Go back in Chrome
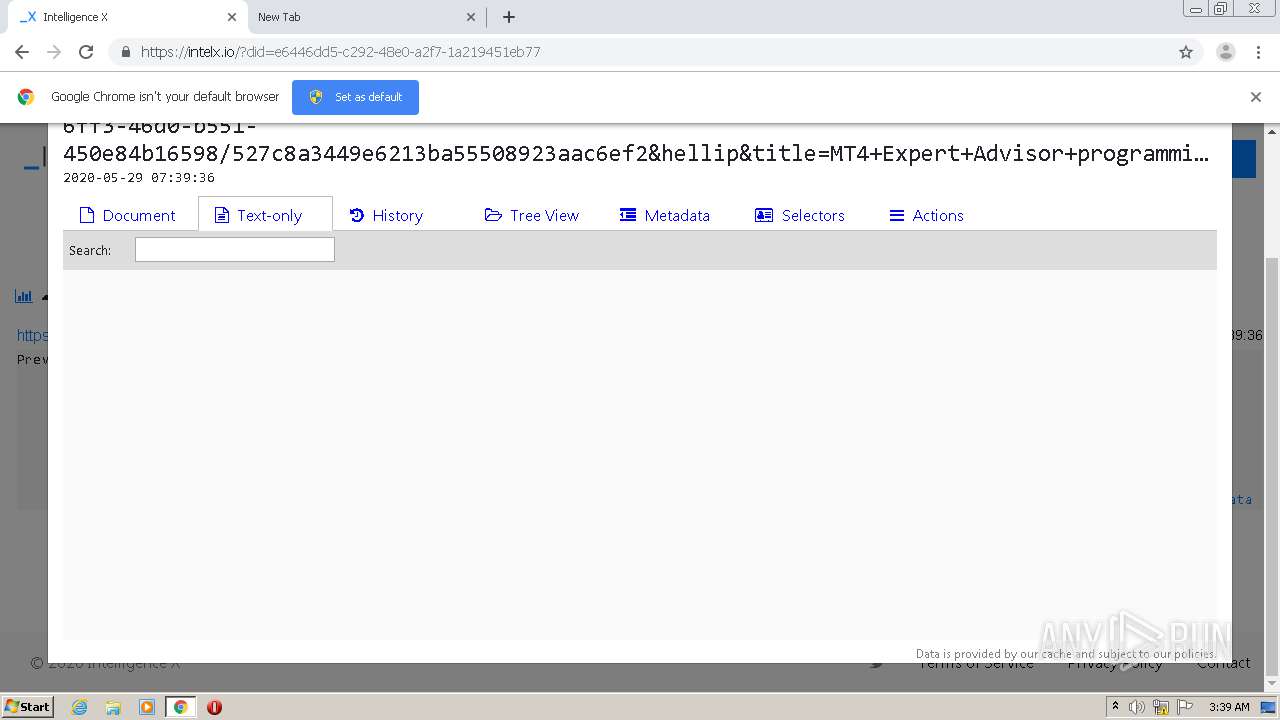Image resolution: width=1280 pixels, height=720 pixels. (22, 52)
